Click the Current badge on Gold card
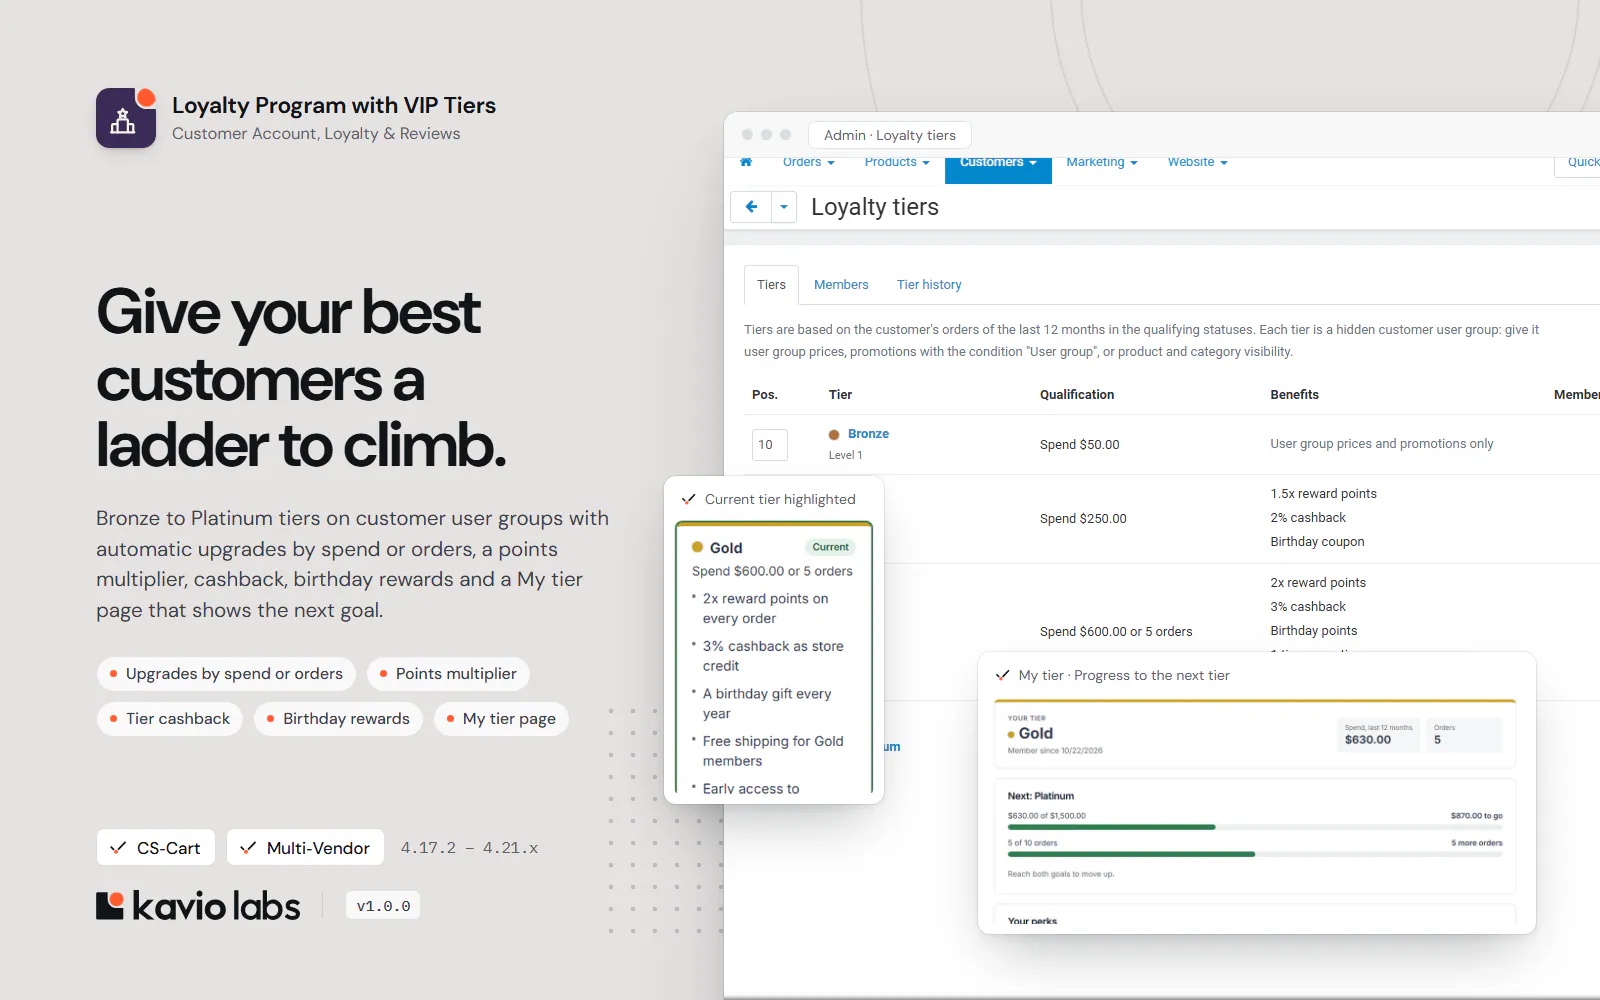The height and width of the screenshot is (1000, 1600). pyautogui.click(x=830, y=547)
